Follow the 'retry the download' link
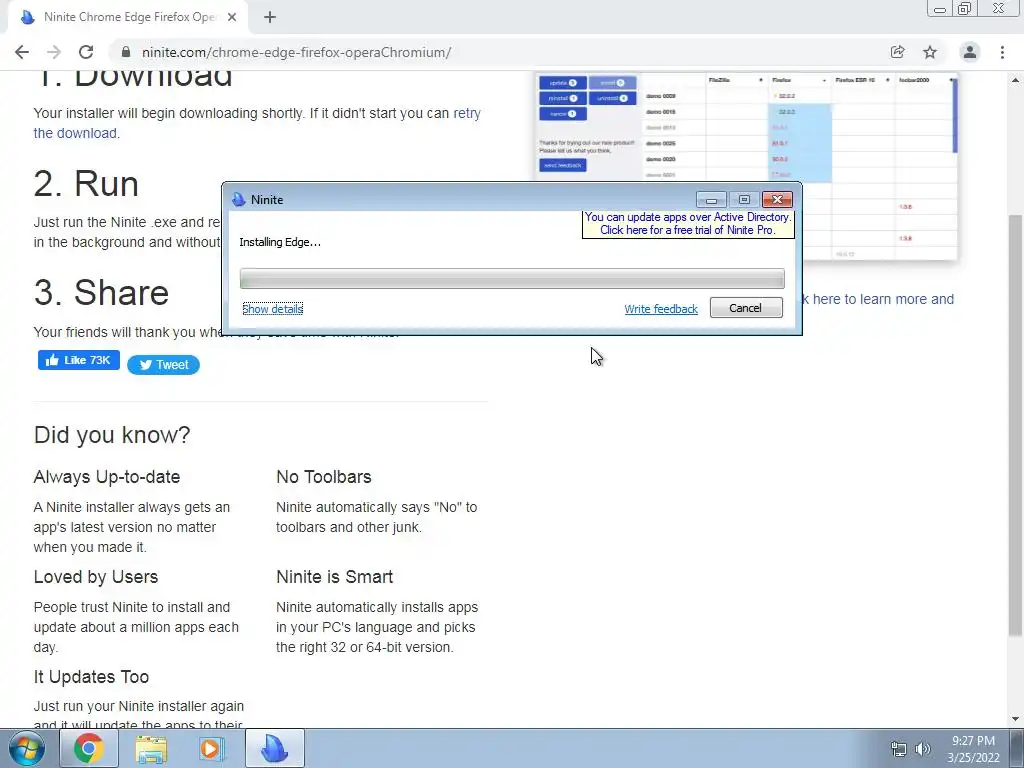 pyautogui.click(x=257, y=123)
